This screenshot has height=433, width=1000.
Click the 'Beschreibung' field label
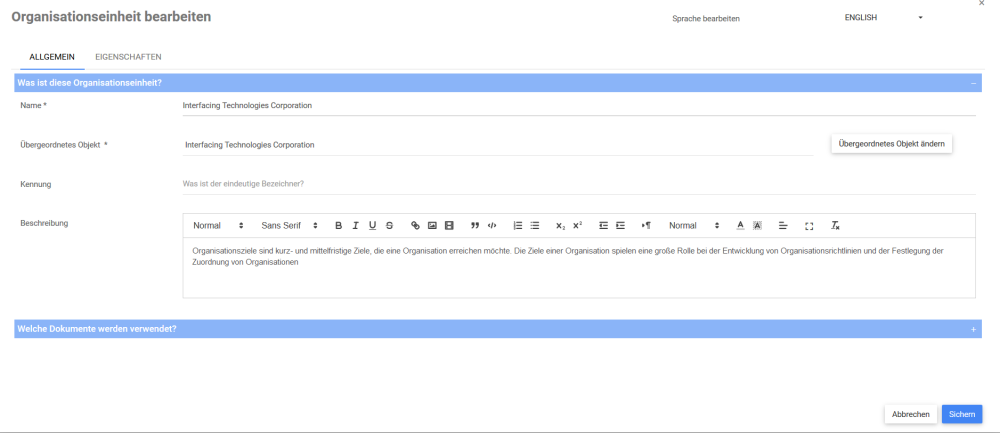coord(45,223)
